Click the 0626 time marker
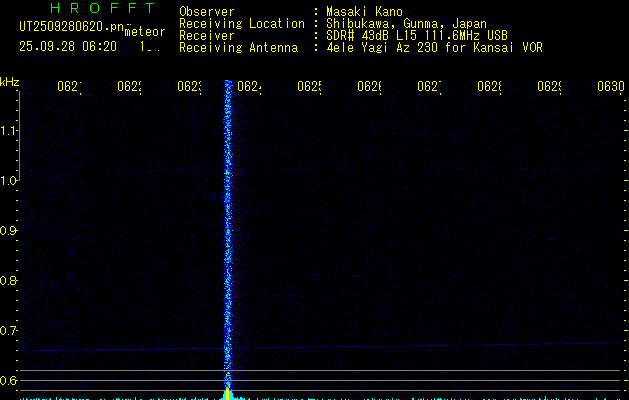Viewport: 629px width, 400px height. point(369,87)
